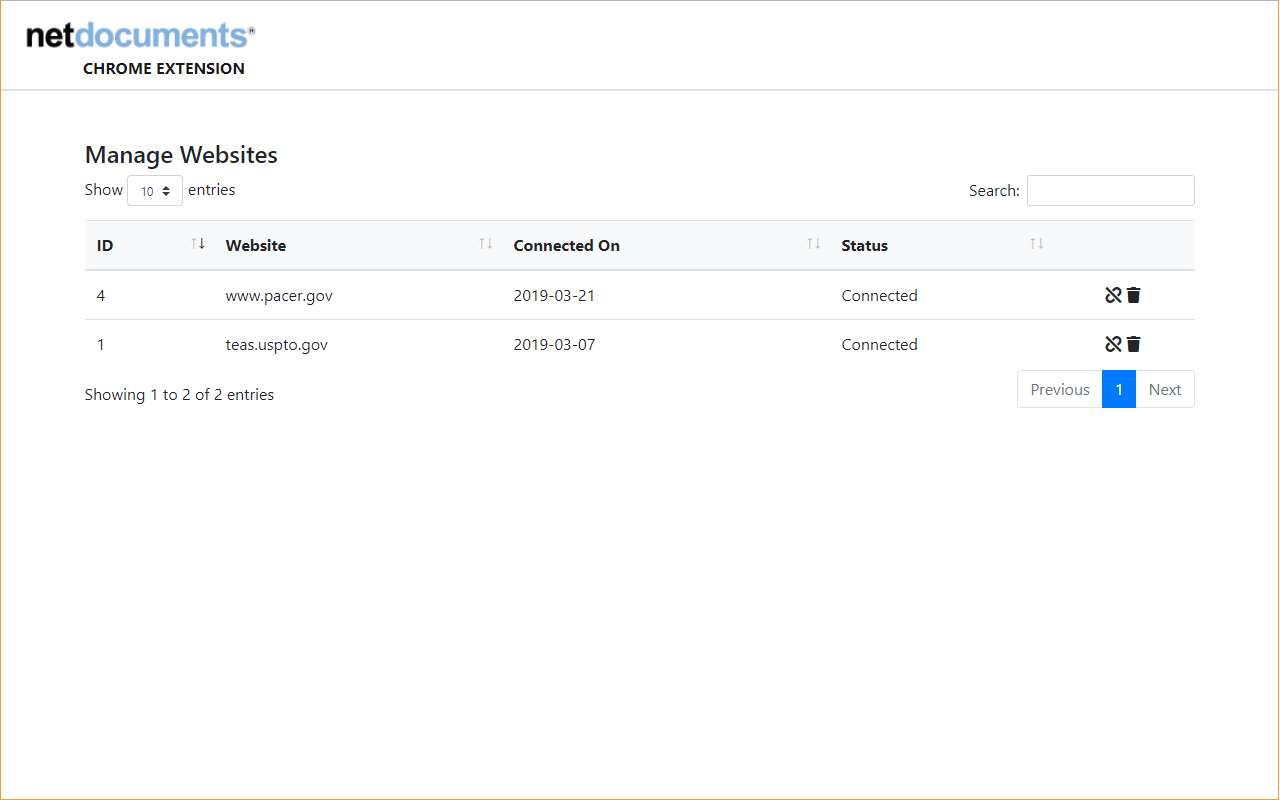
Task: Click the Previous pagination button
Action: 1058,389
